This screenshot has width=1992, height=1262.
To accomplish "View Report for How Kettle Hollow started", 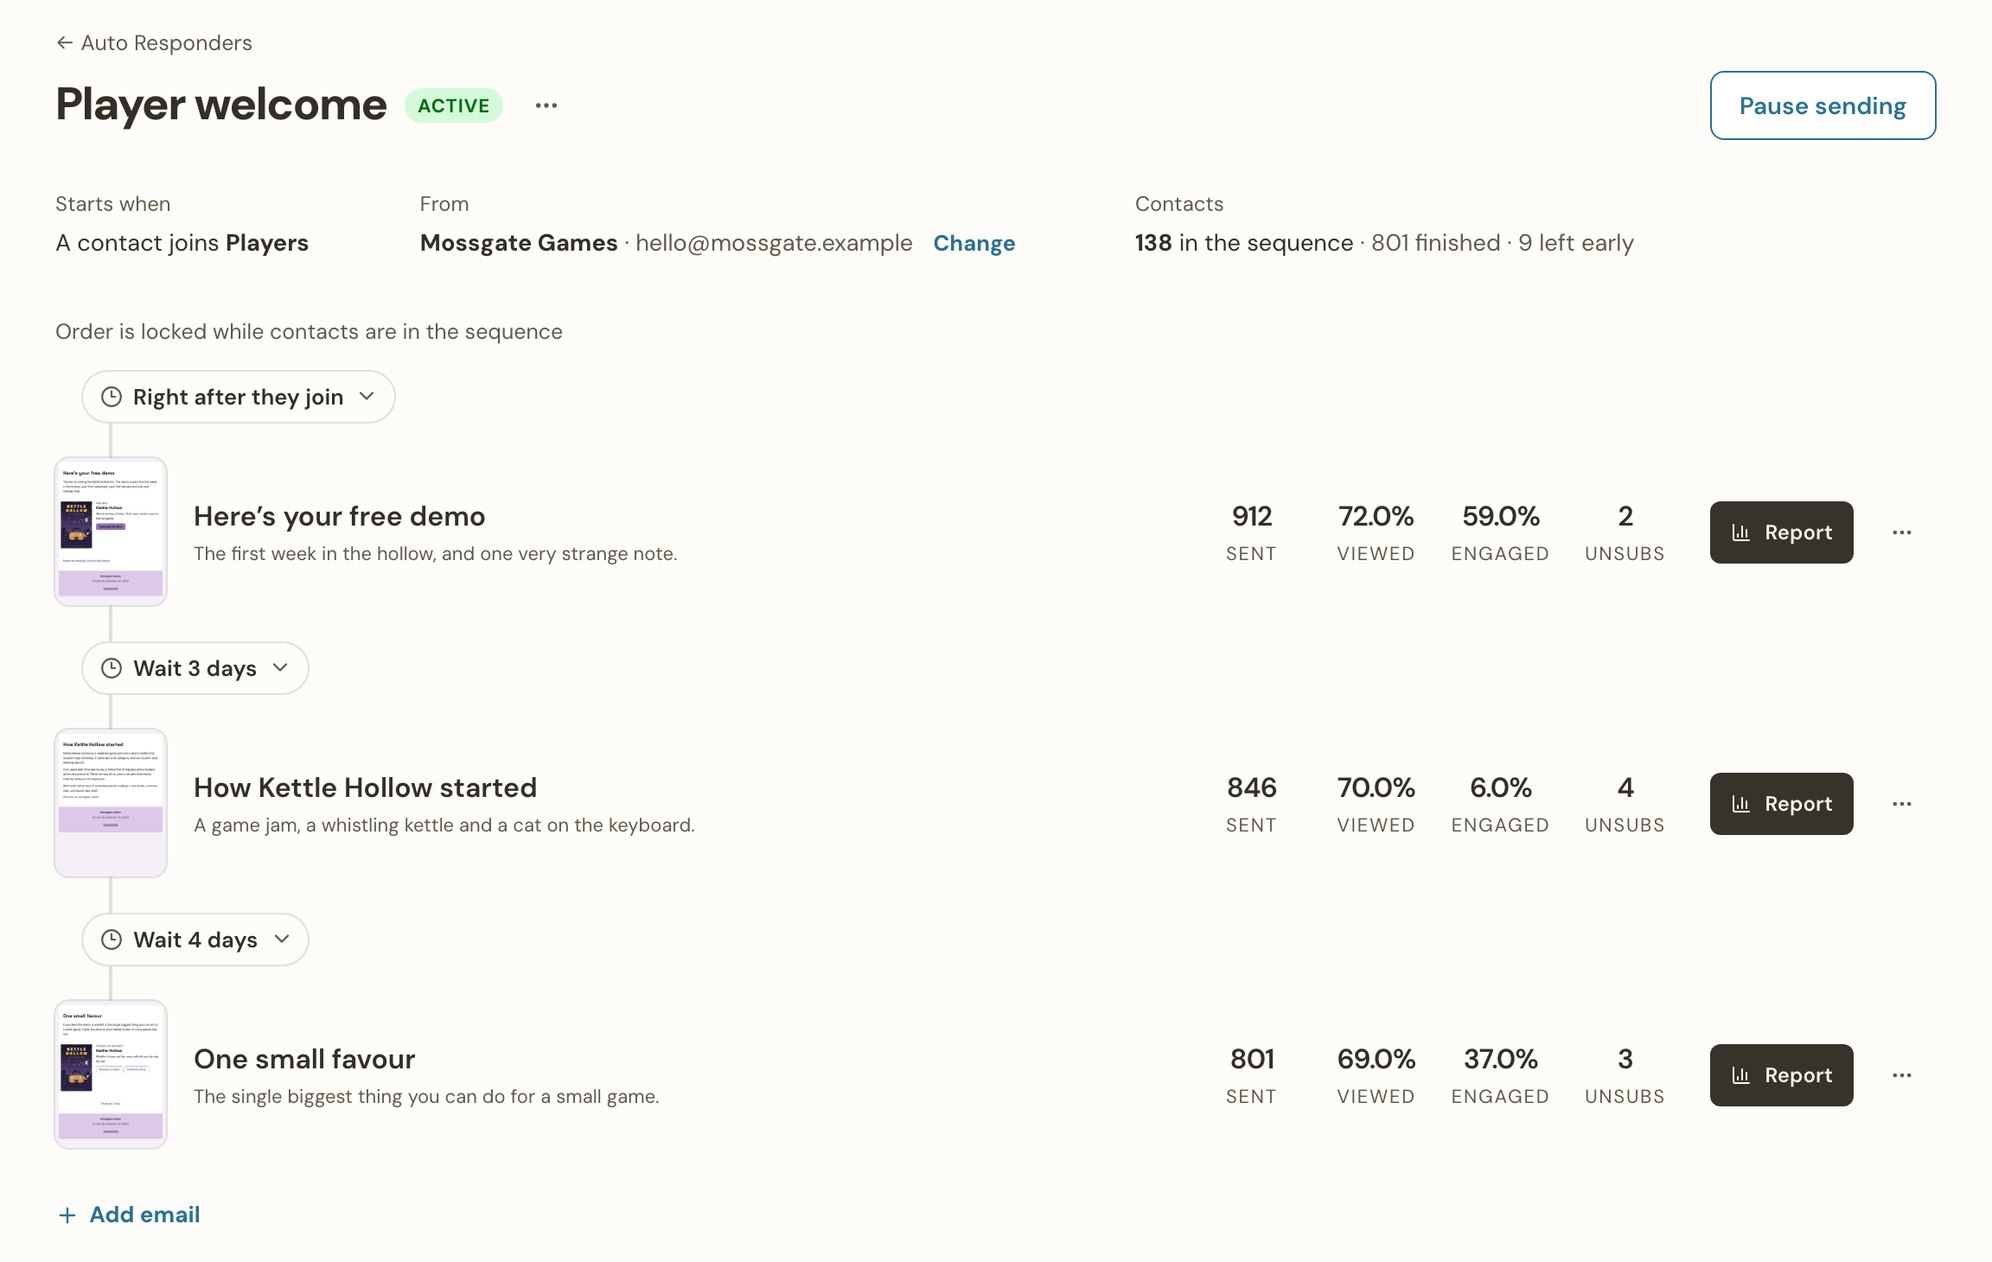I will (x=1781, y=804).
